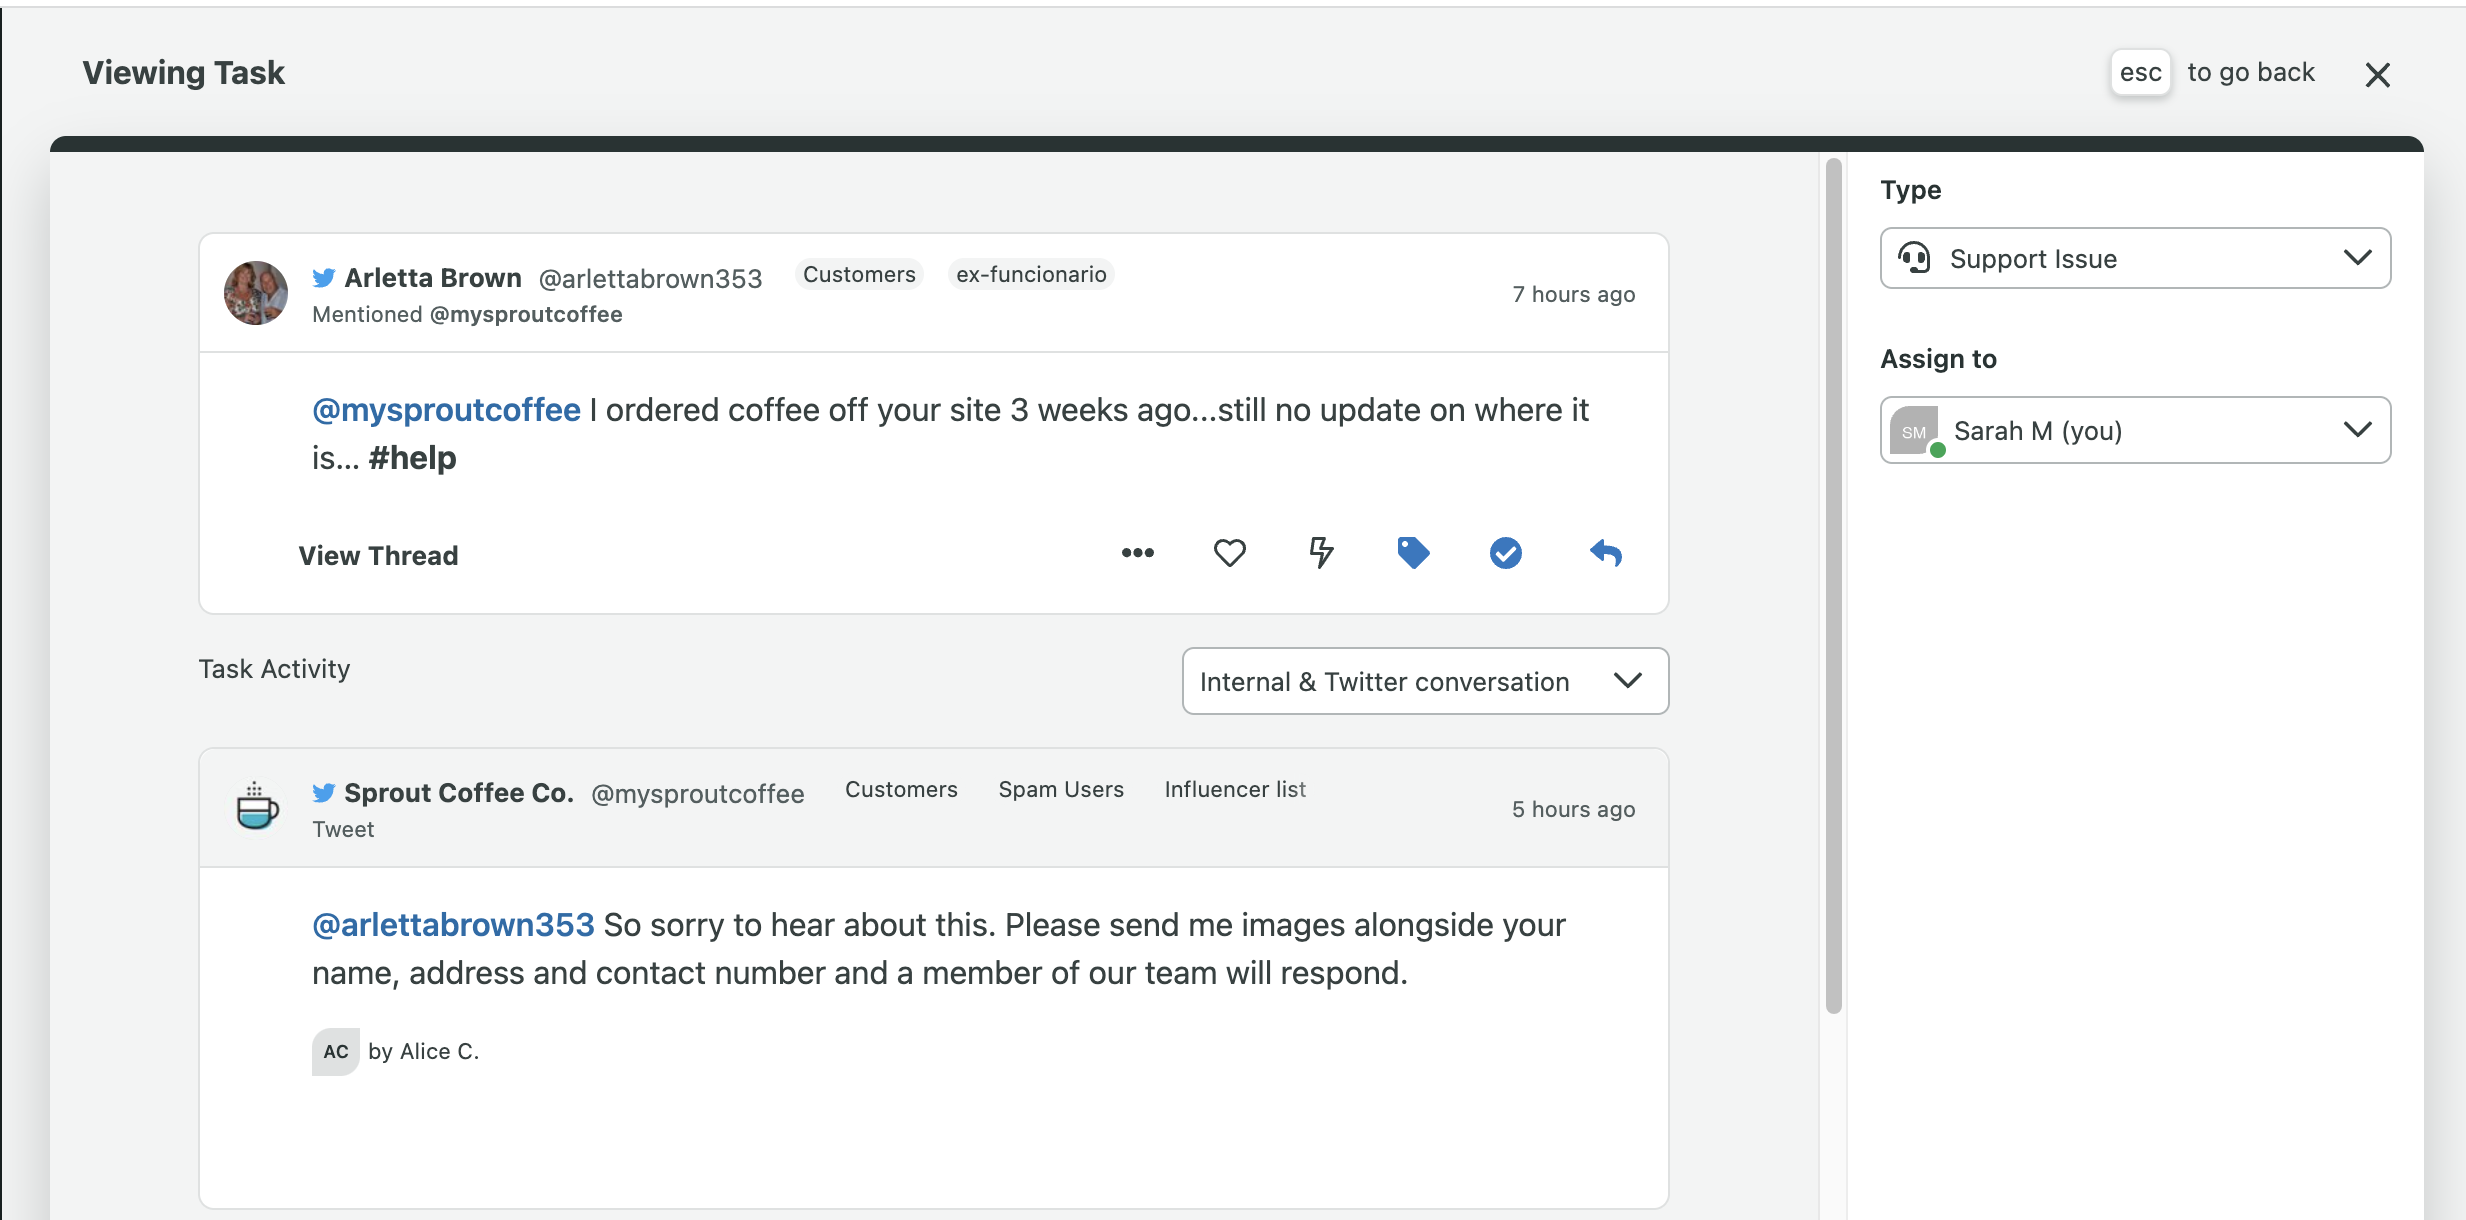This screenshot has height=1220, width=2466.
Task: Click the headset icon in the Type field
Action: point(1914,258)
